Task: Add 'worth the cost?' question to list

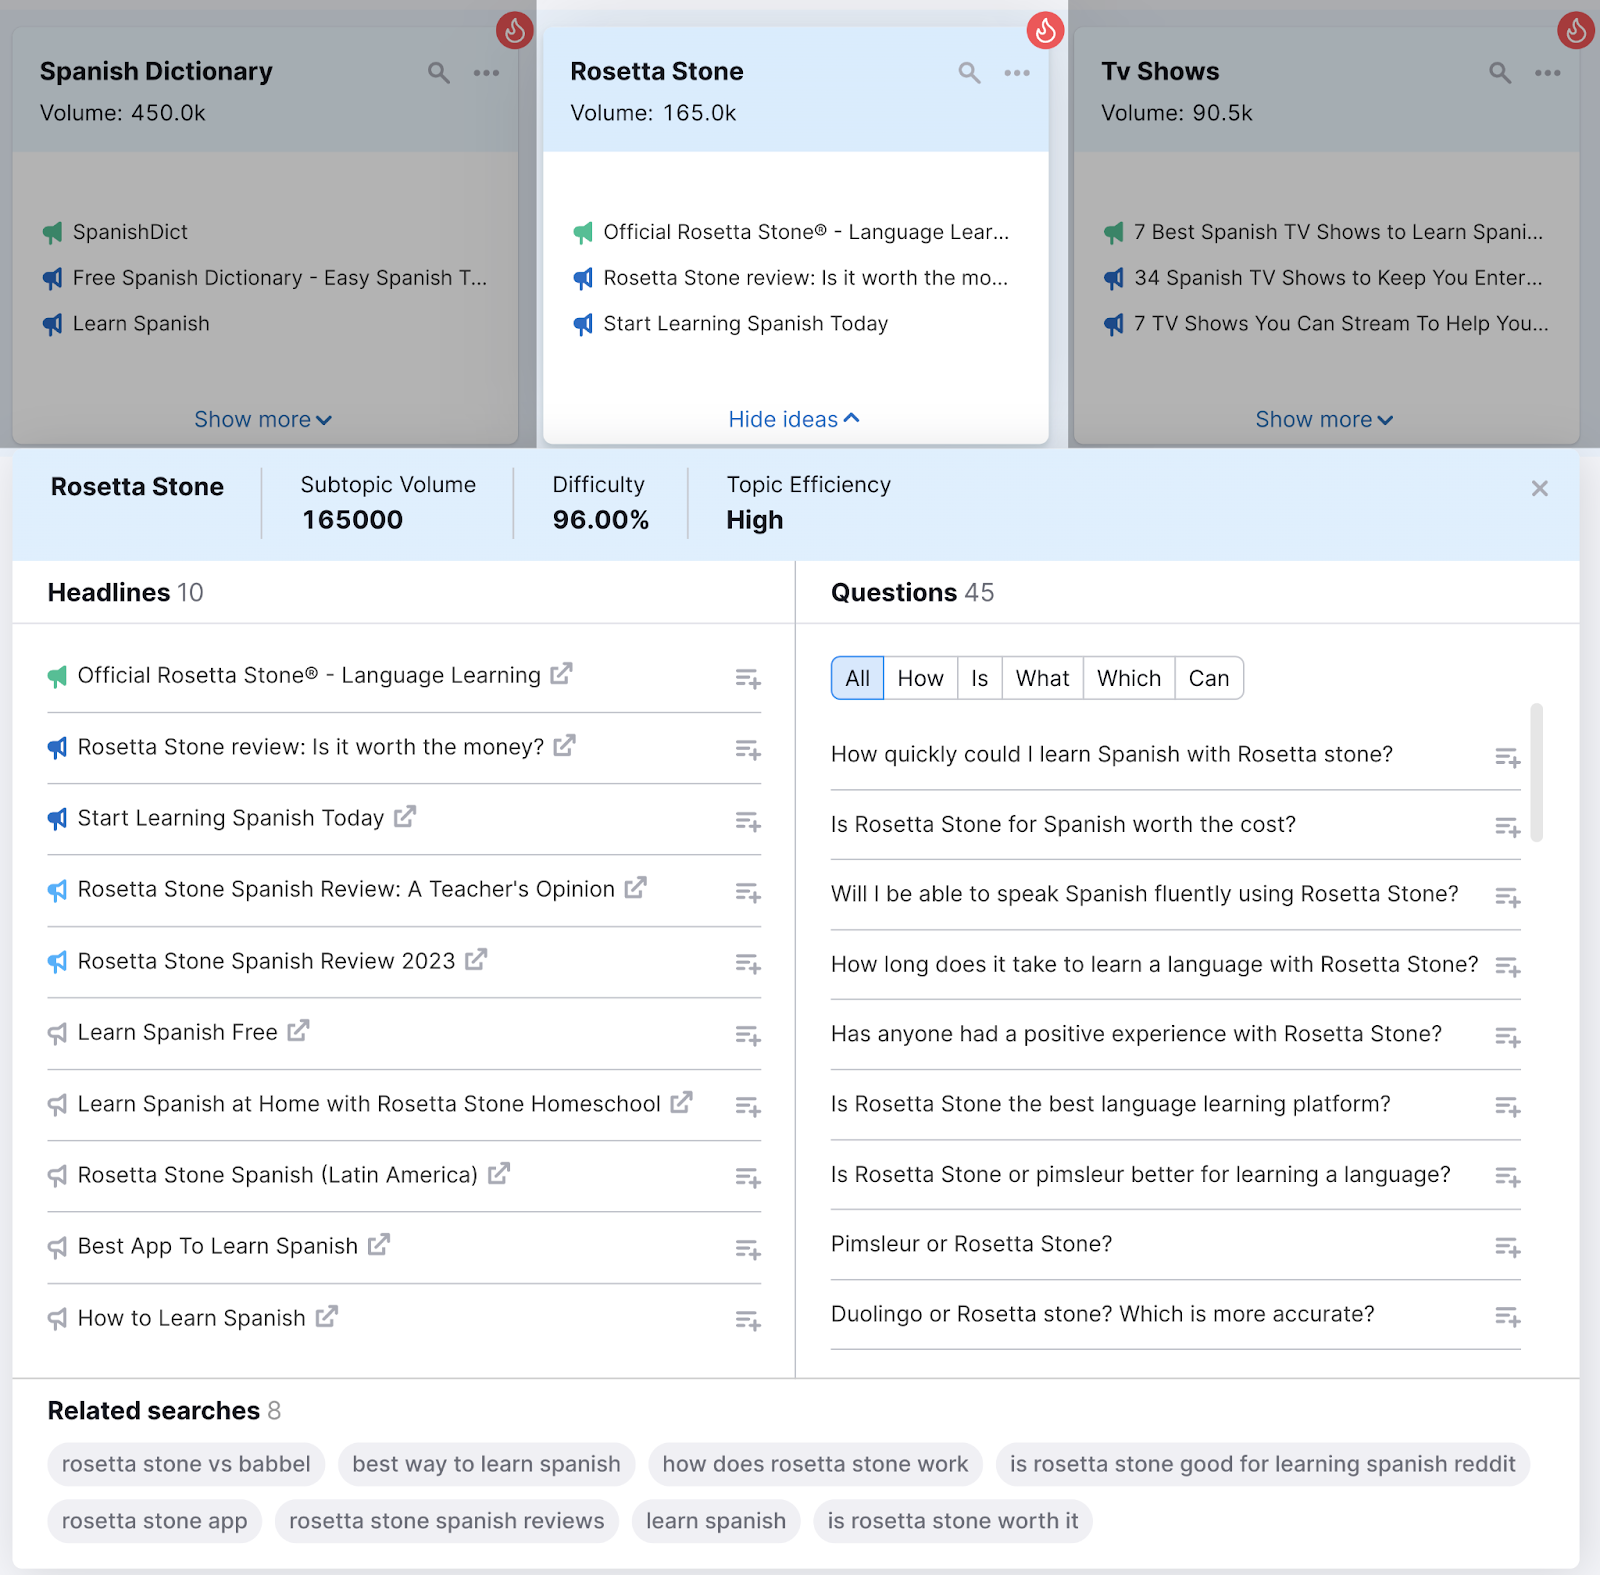Action: point(1508,828)
